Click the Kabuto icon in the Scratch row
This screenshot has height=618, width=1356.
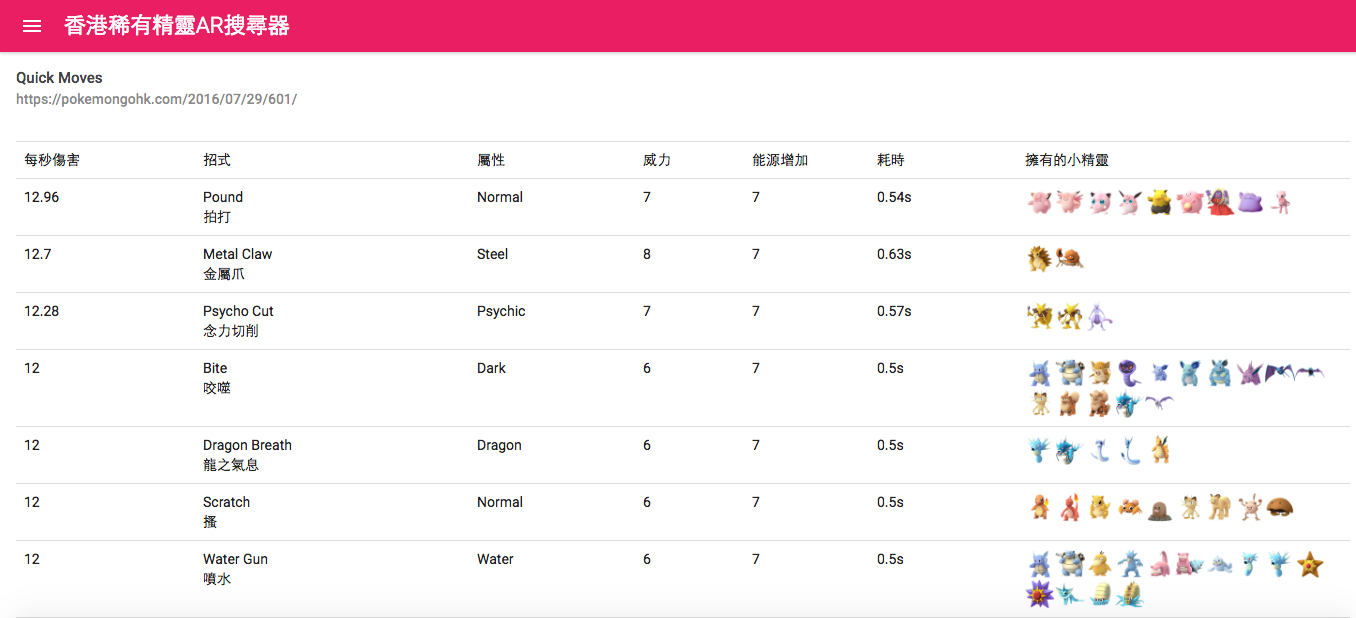coord(1280,508)
